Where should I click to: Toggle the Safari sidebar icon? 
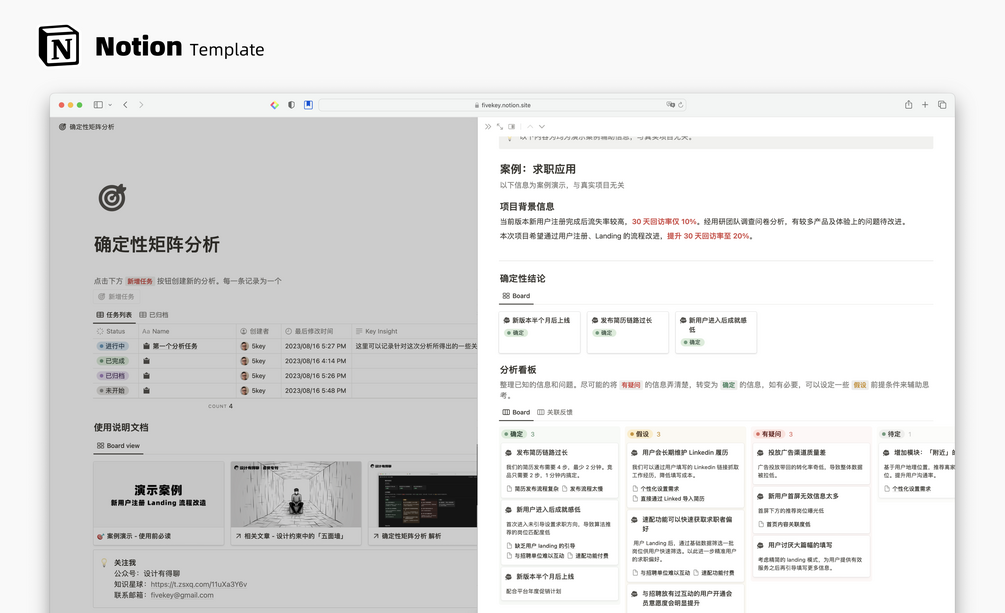(x=98, y=105)
